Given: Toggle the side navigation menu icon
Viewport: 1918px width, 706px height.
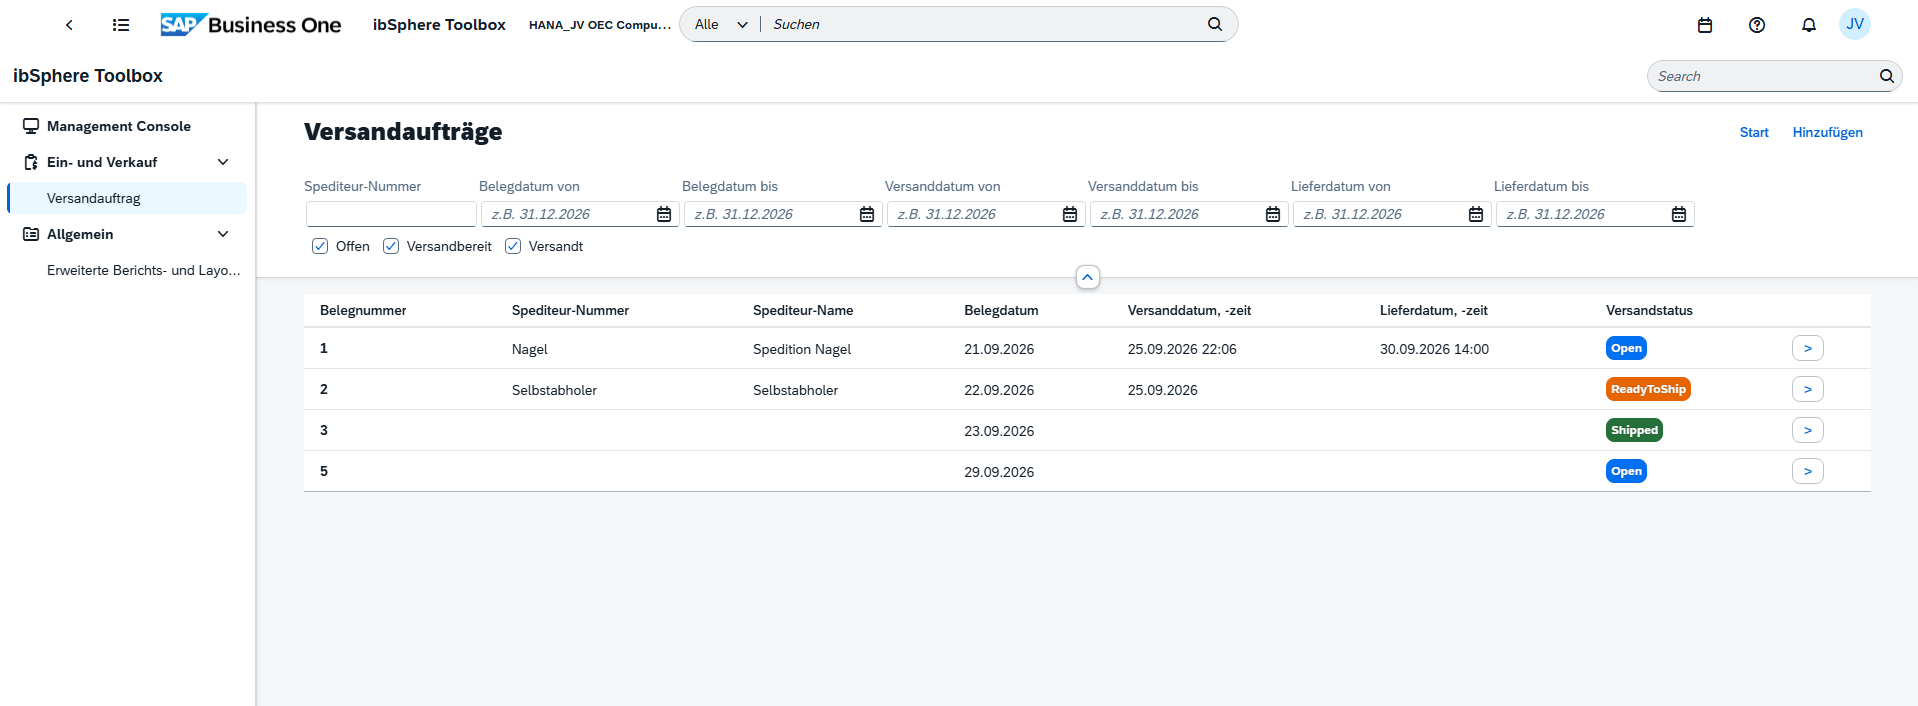Looking at the screenshot, I should point(121,25).
